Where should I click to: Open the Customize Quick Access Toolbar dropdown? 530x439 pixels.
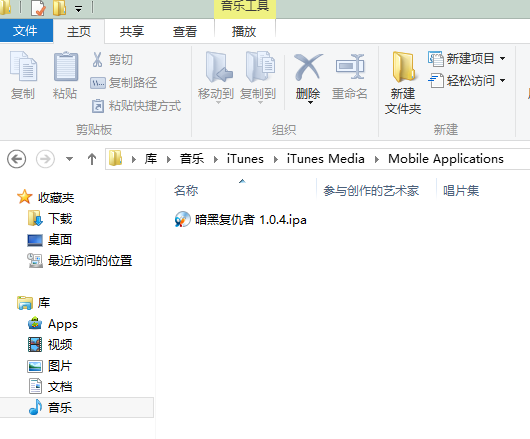point(78,9)
